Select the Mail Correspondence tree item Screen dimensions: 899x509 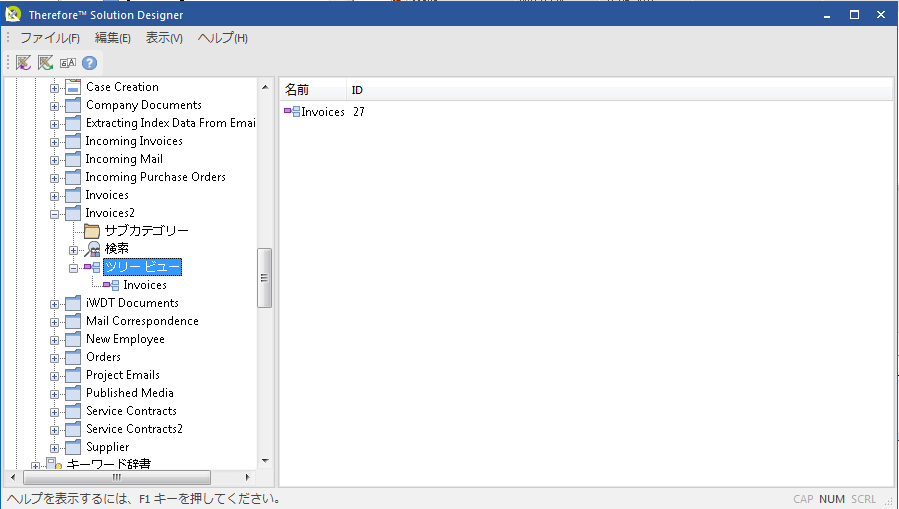[x=142, y=321]
